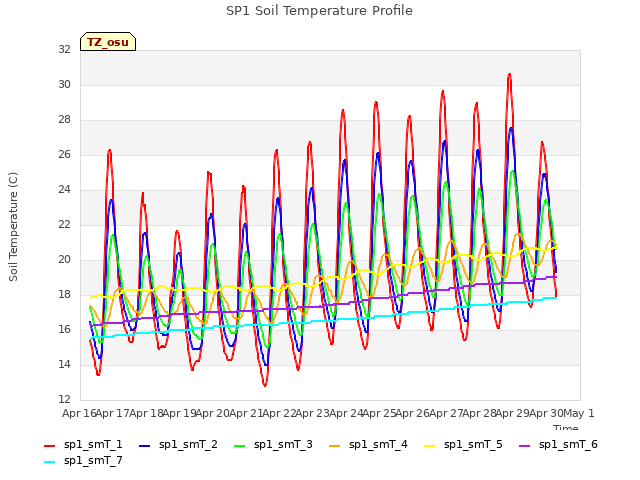Click the Soil Temperature (C) axis label
The image size is (640, 480).
tap(13, 227)
